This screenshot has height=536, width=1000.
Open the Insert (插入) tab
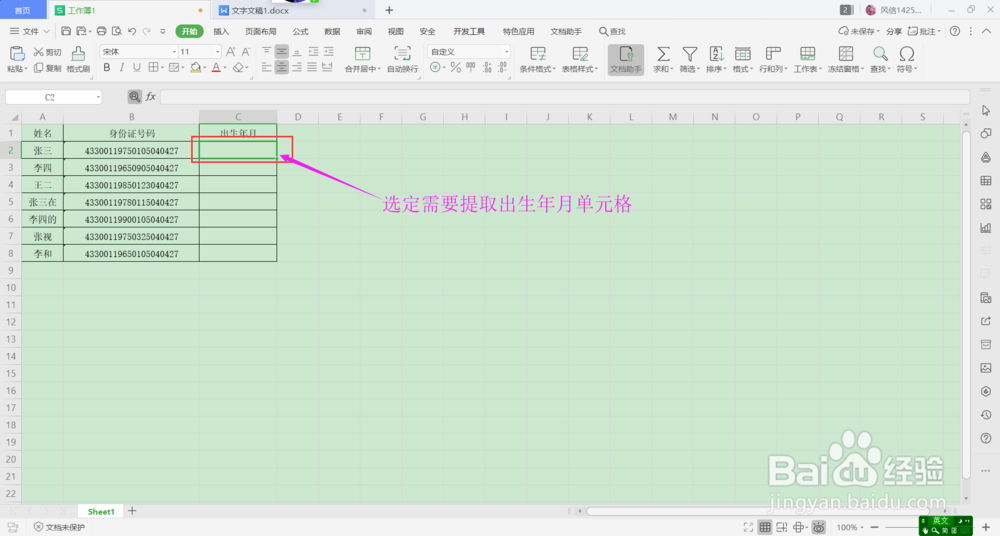[x=221, y=31]
